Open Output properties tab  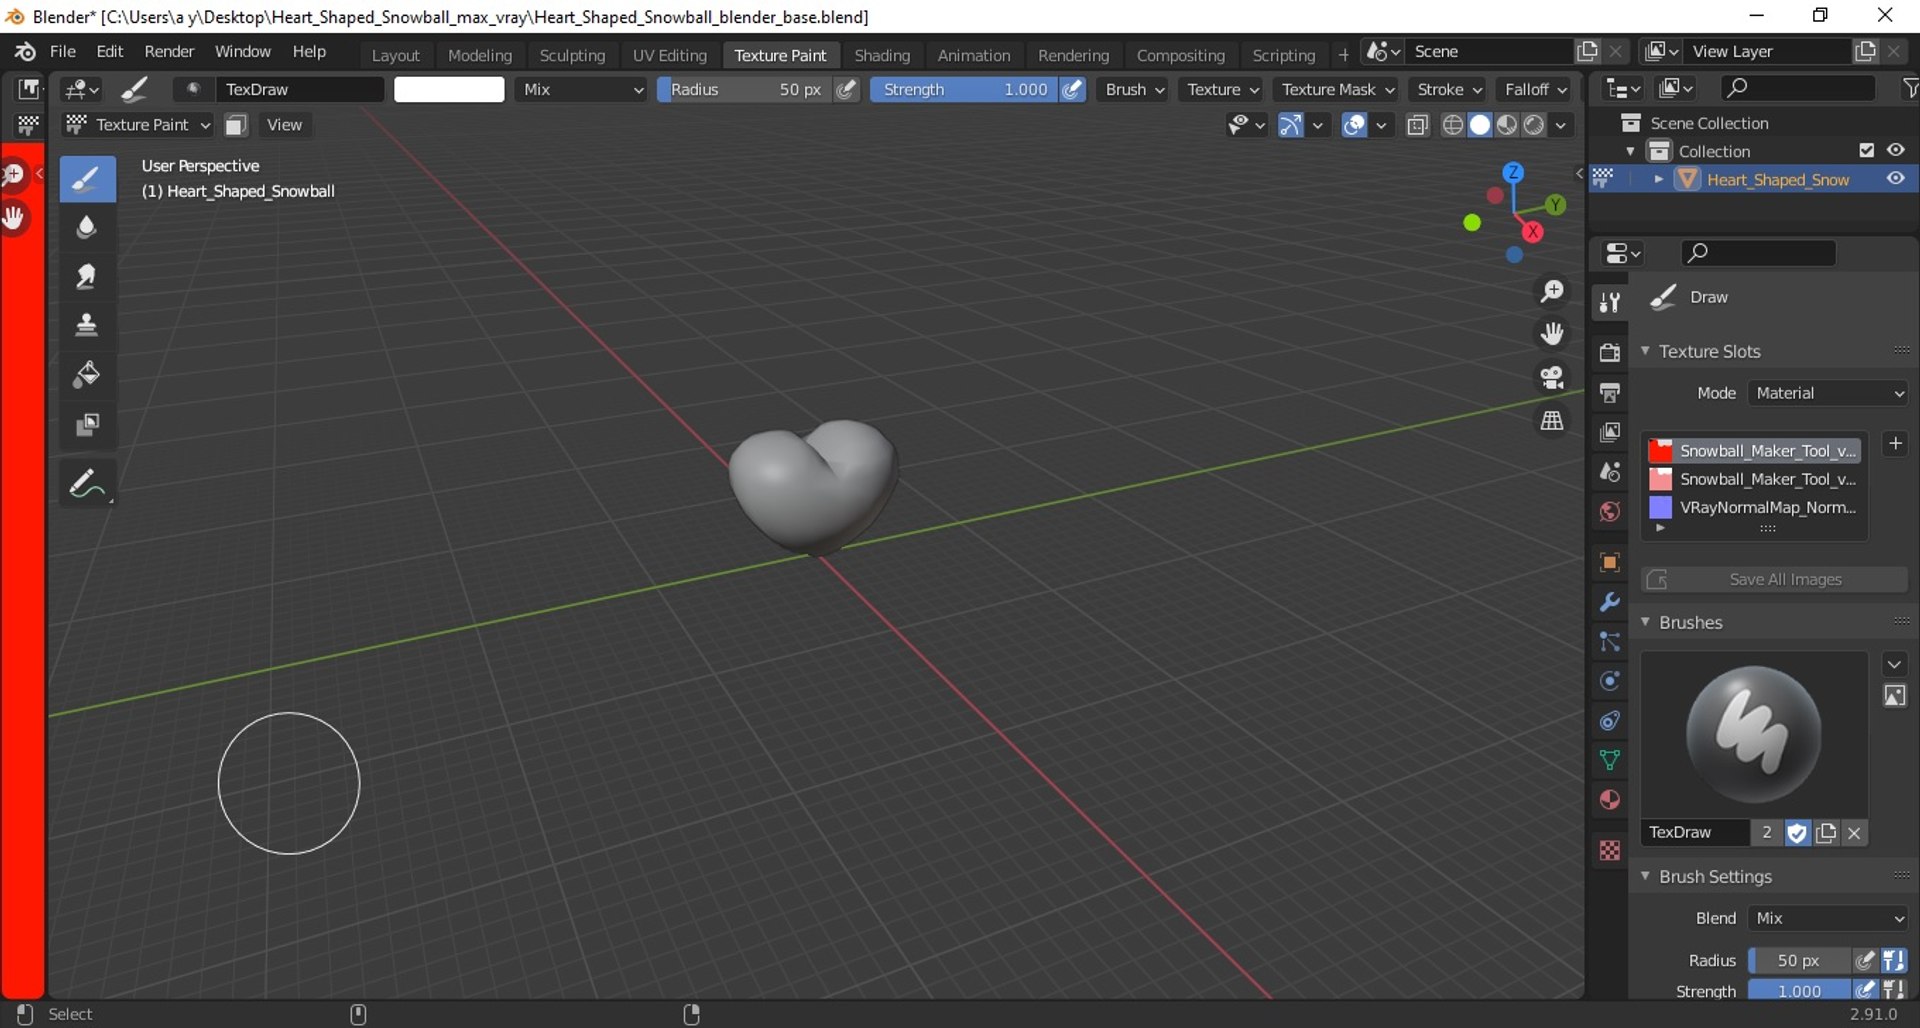pyautogui.click(x=1609, y=392)
